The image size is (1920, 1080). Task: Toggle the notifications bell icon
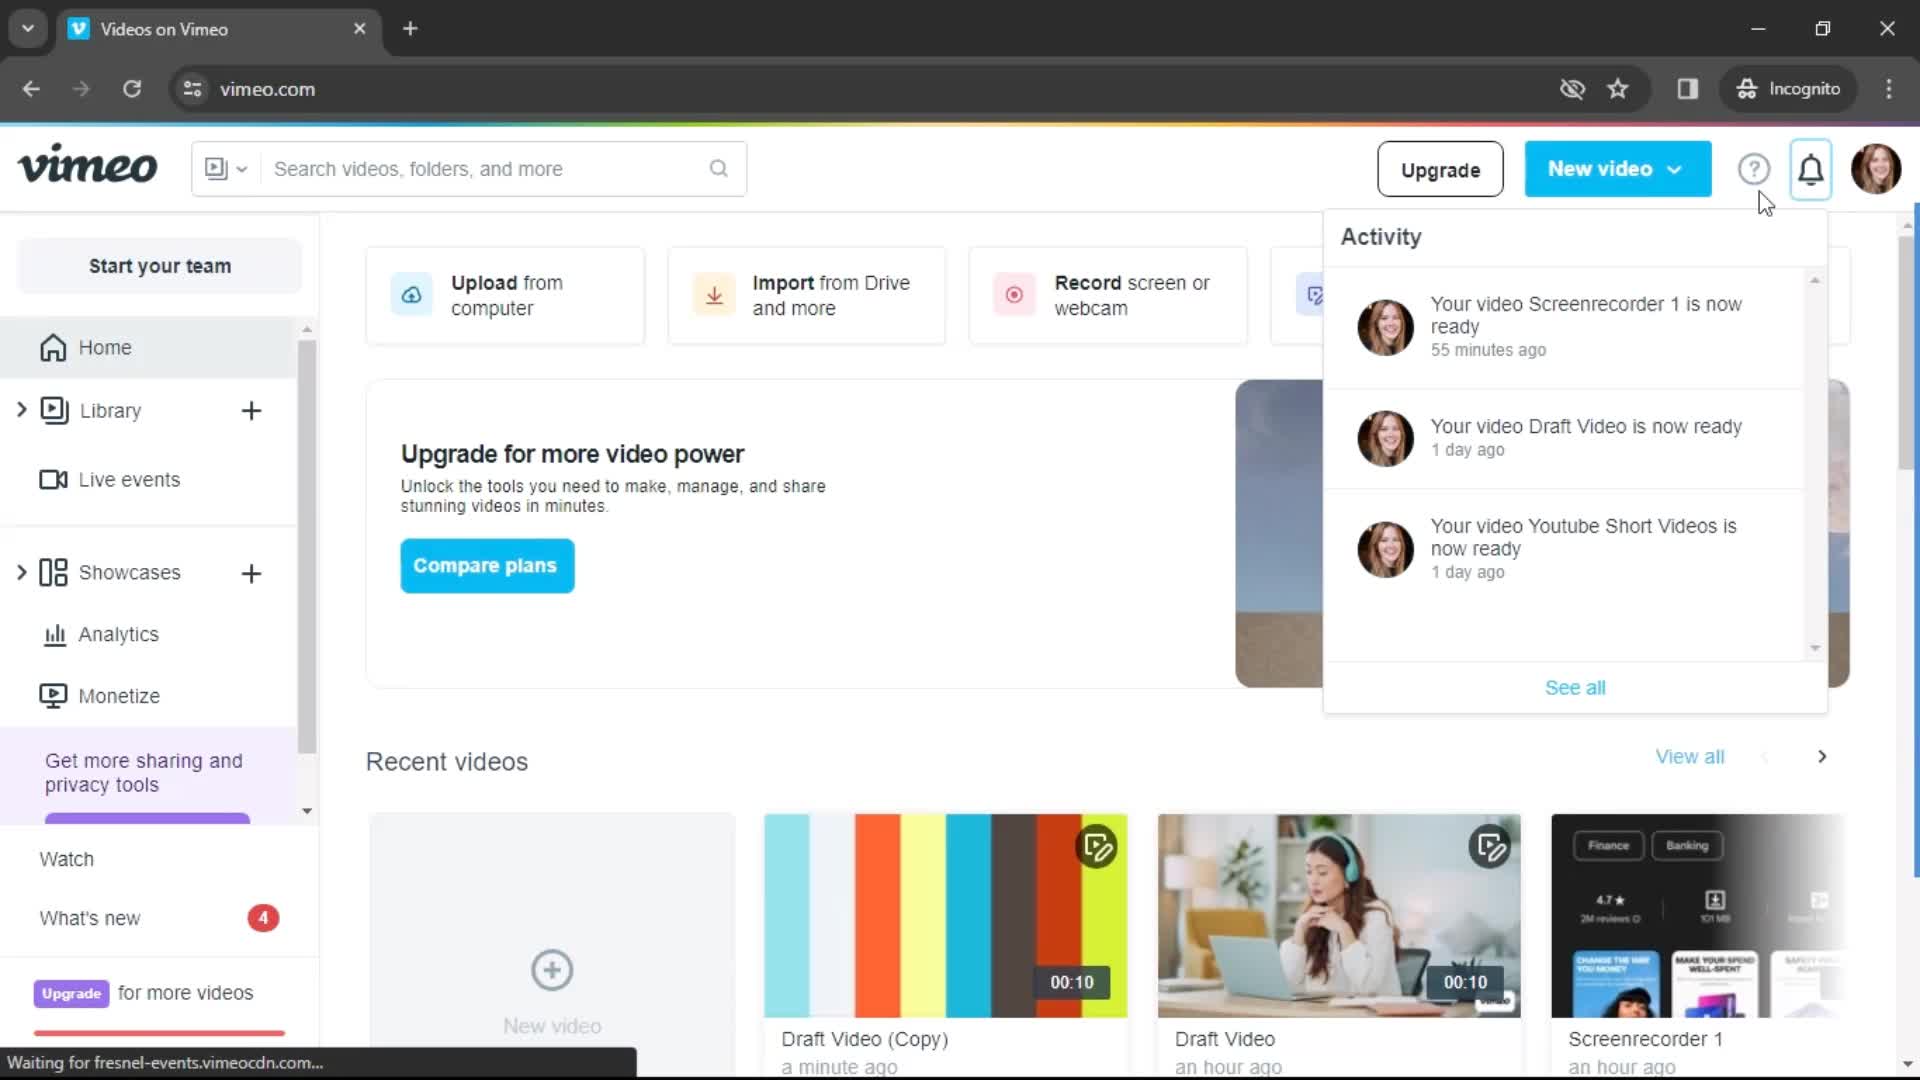click(x=1810, y=169)
